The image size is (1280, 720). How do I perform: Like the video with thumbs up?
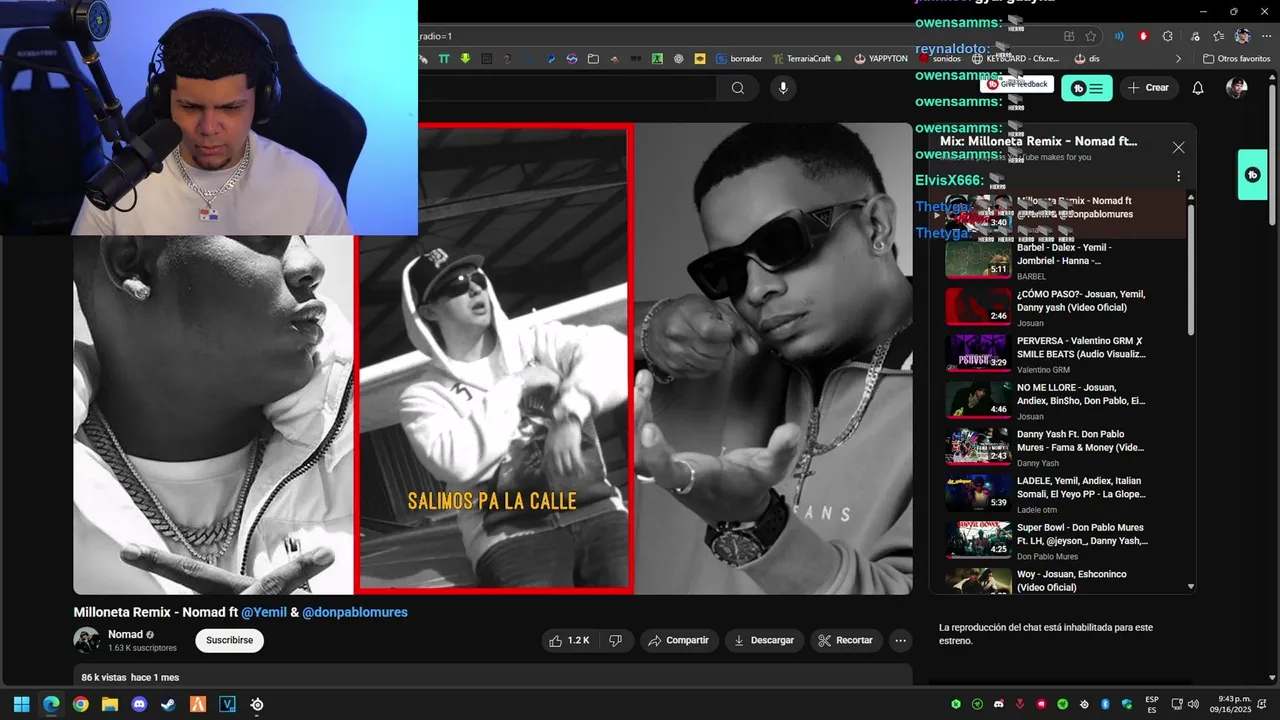568,640
